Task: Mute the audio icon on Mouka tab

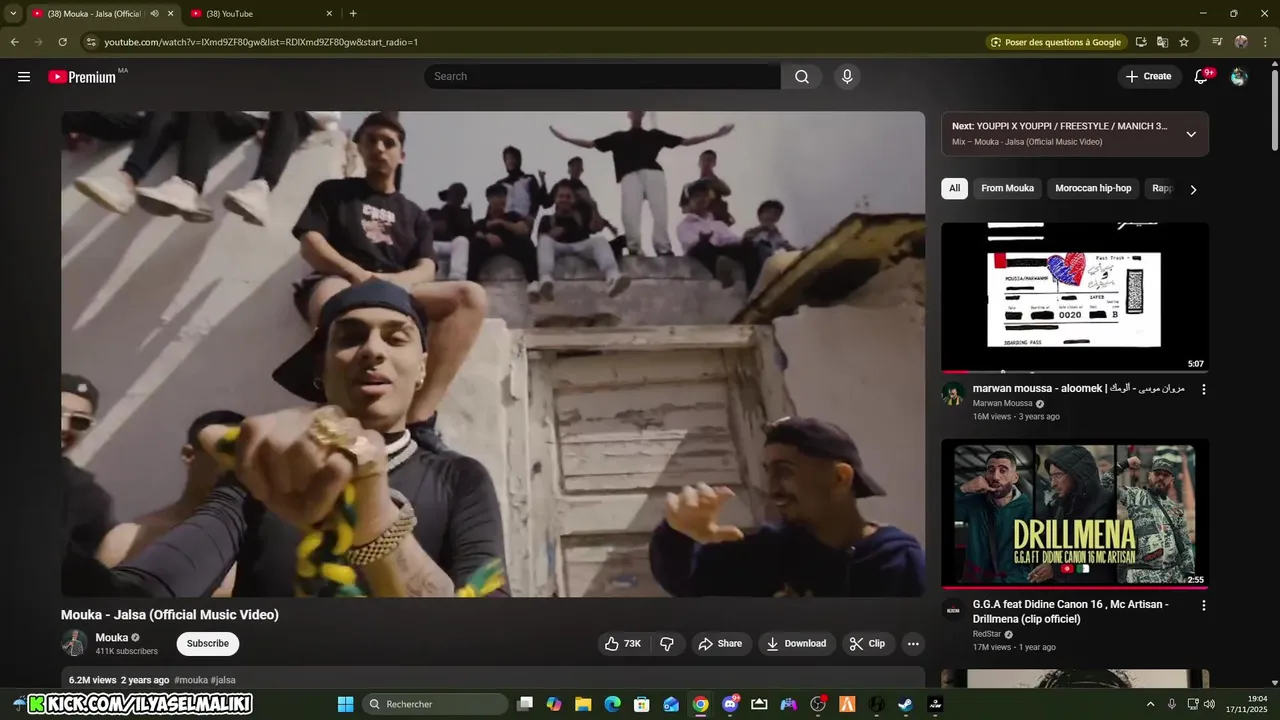Action: tap(154, 13)
